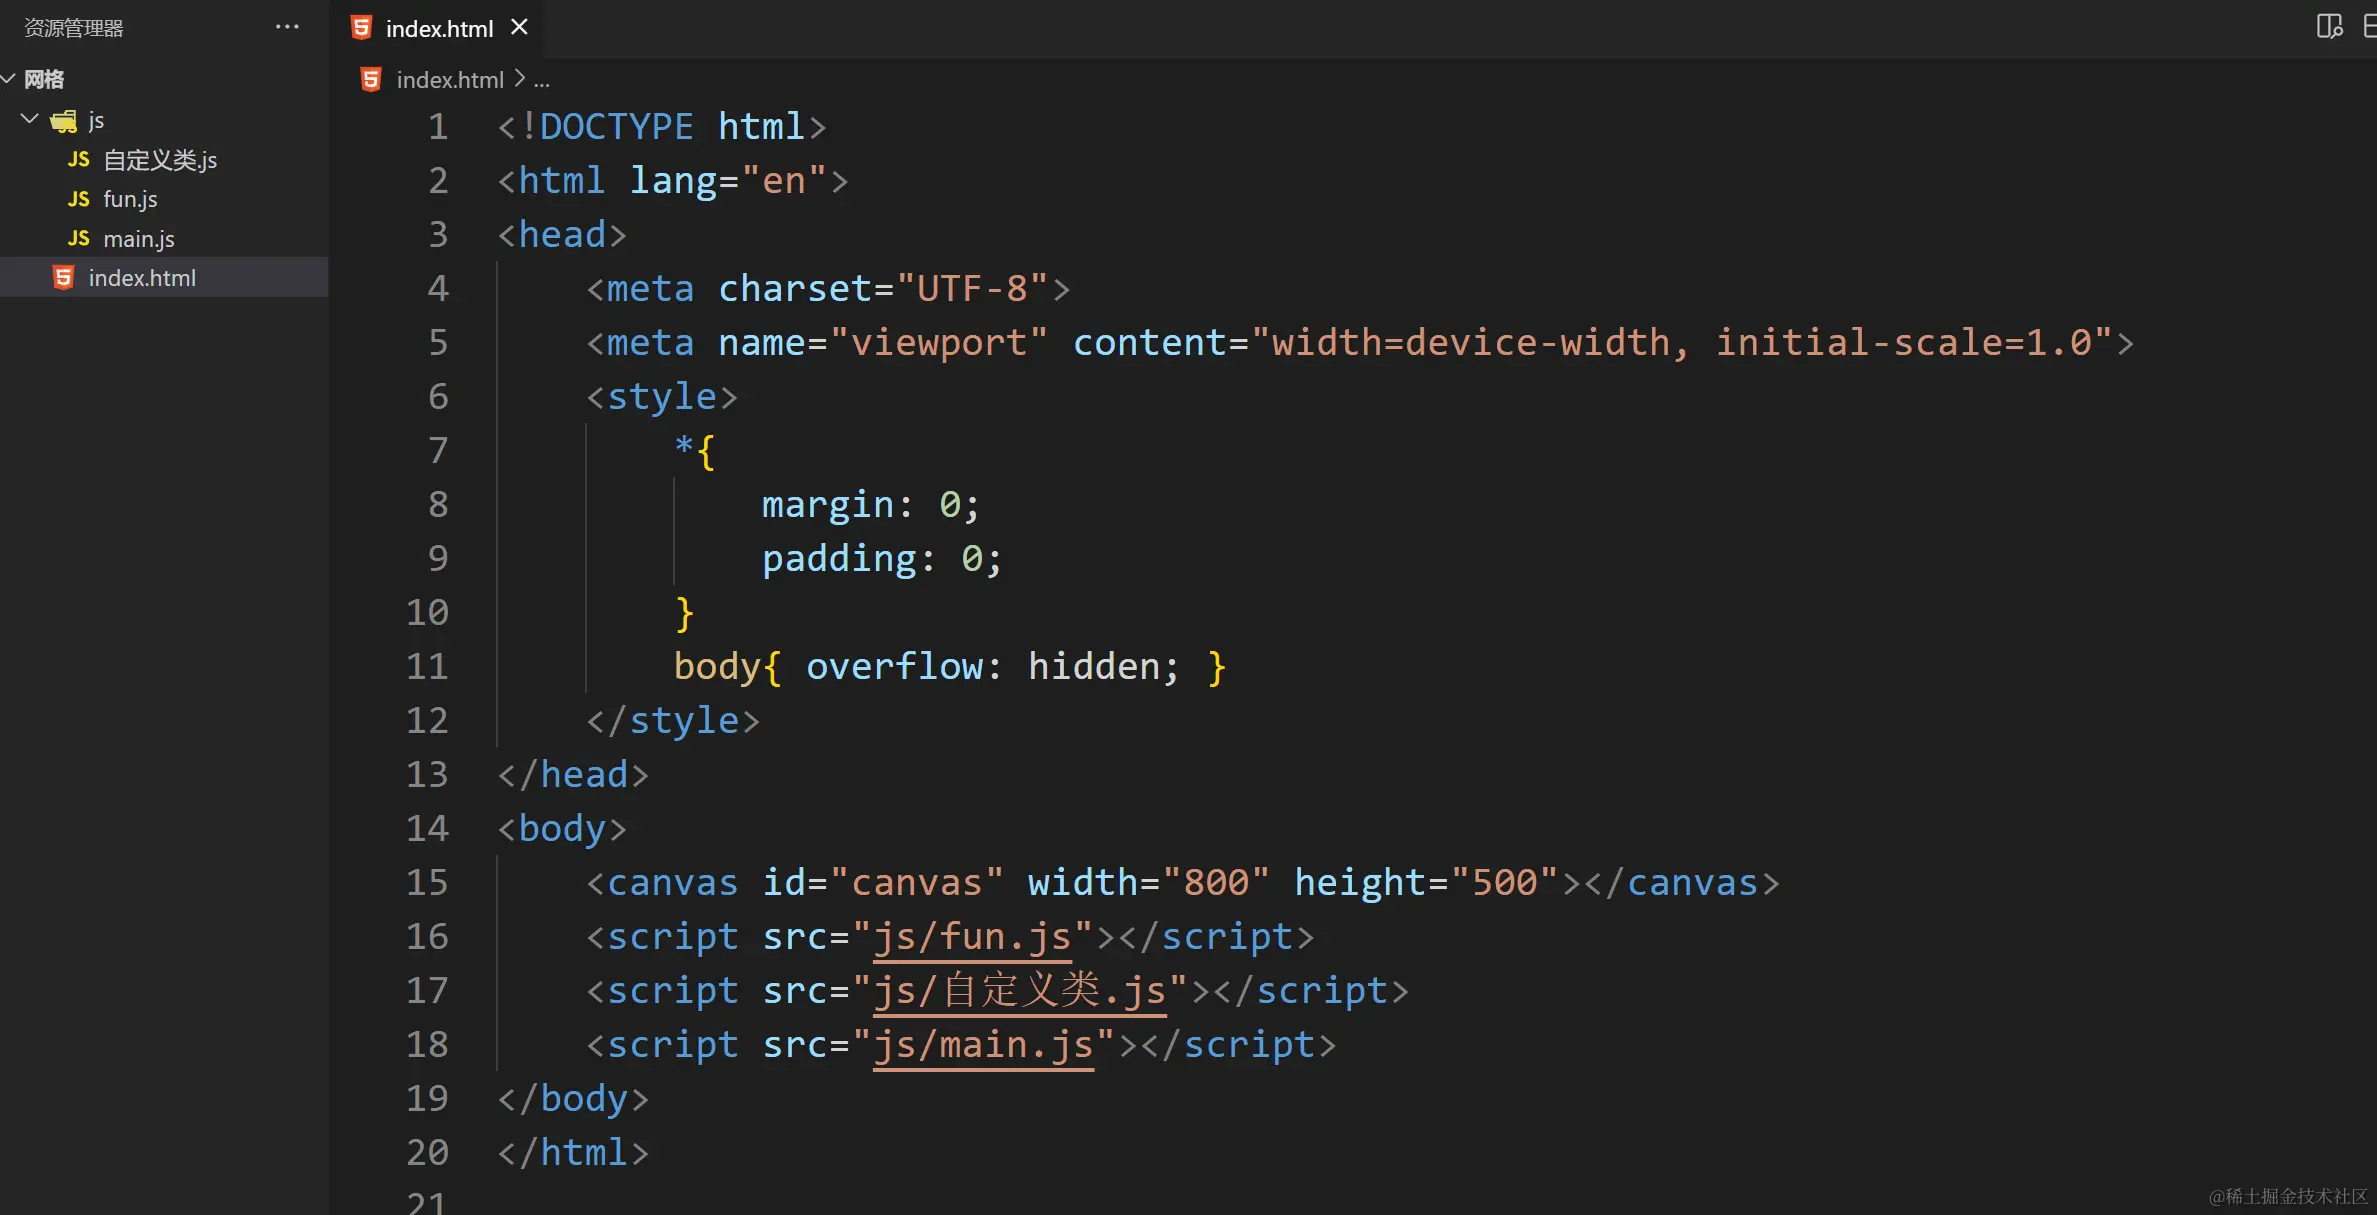
Task: Click the JS icon beside main.js
Action: pos(79,238)
